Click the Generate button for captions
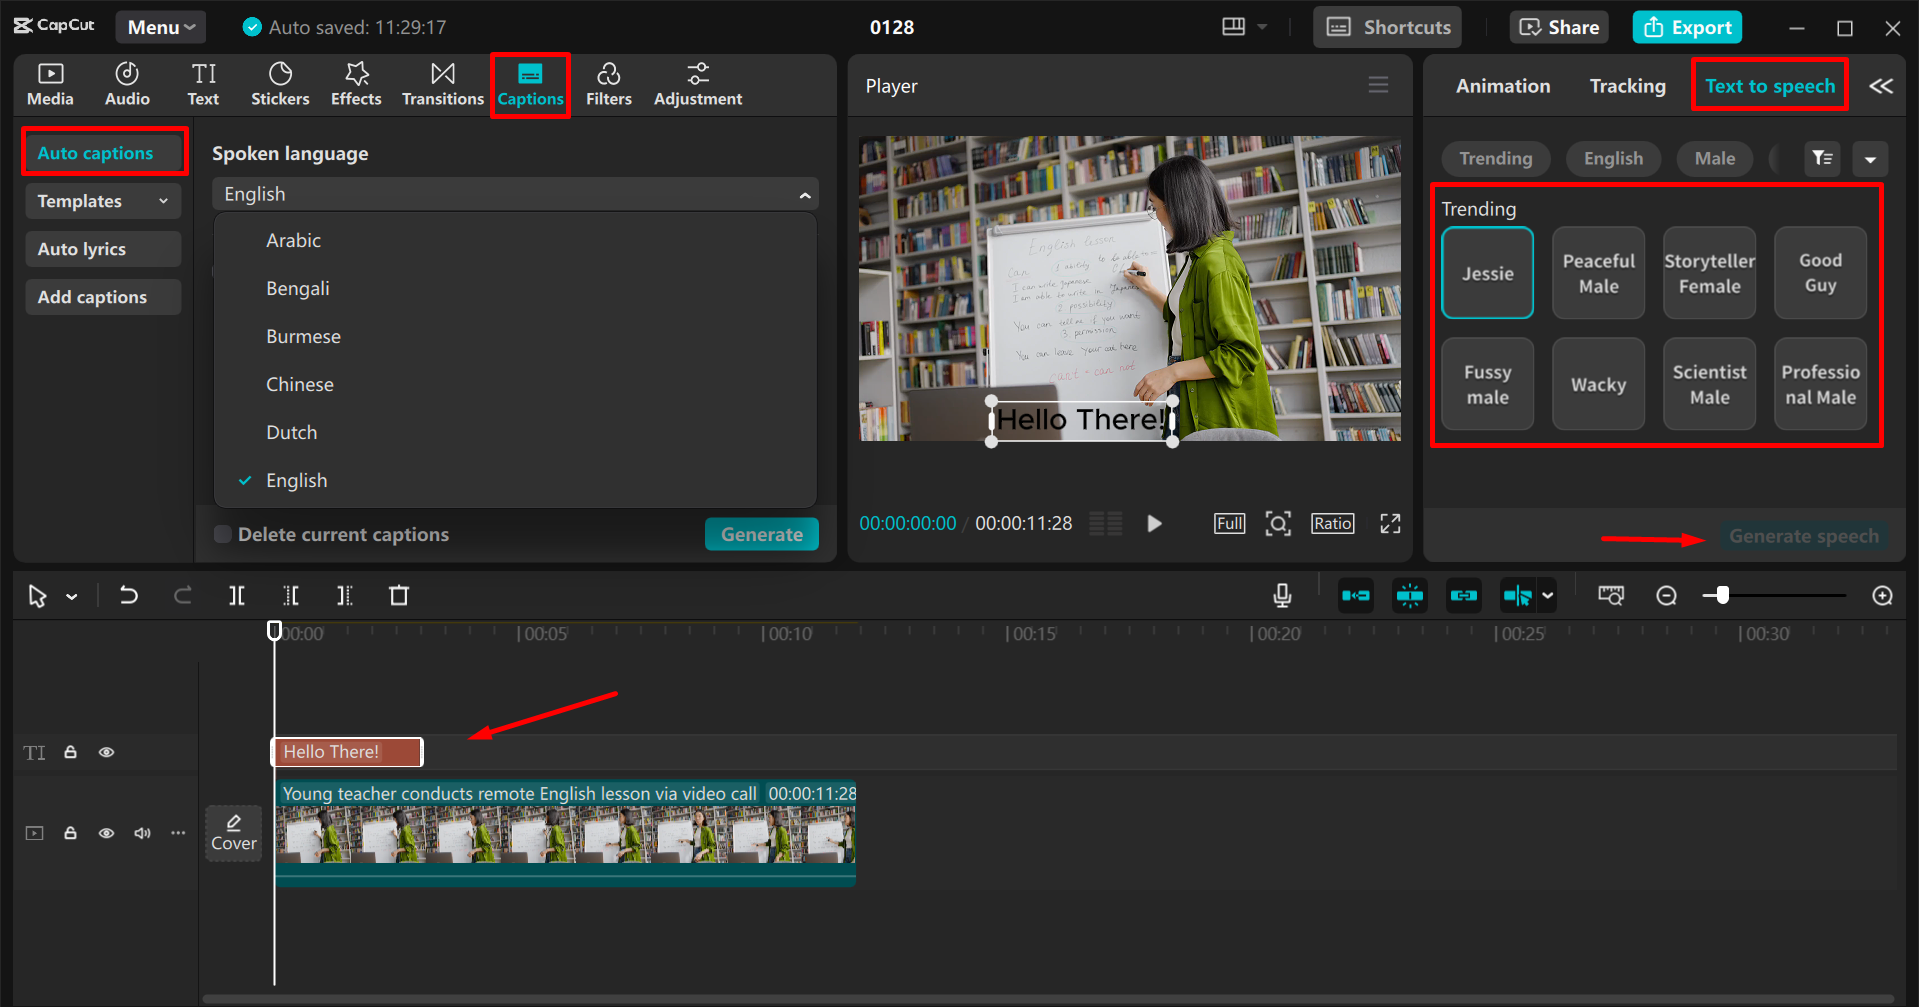 [761, 534]
